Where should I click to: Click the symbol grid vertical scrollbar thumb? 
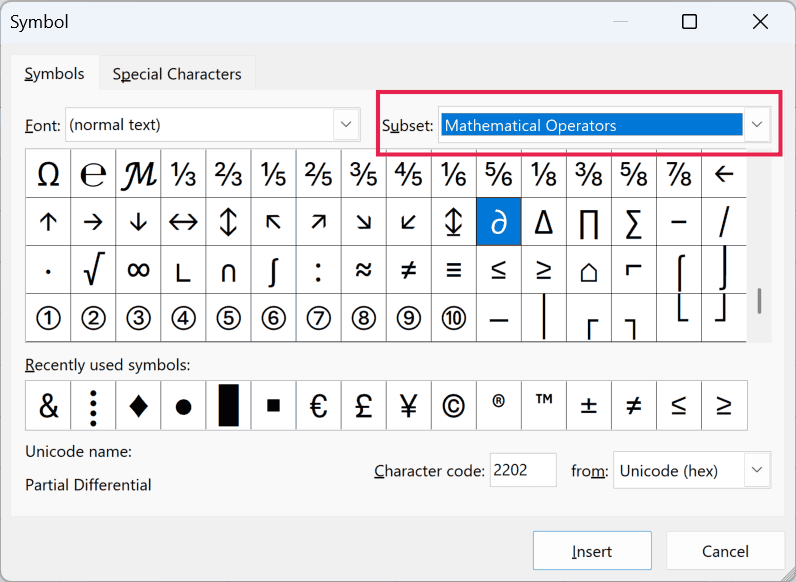point(759,301)
